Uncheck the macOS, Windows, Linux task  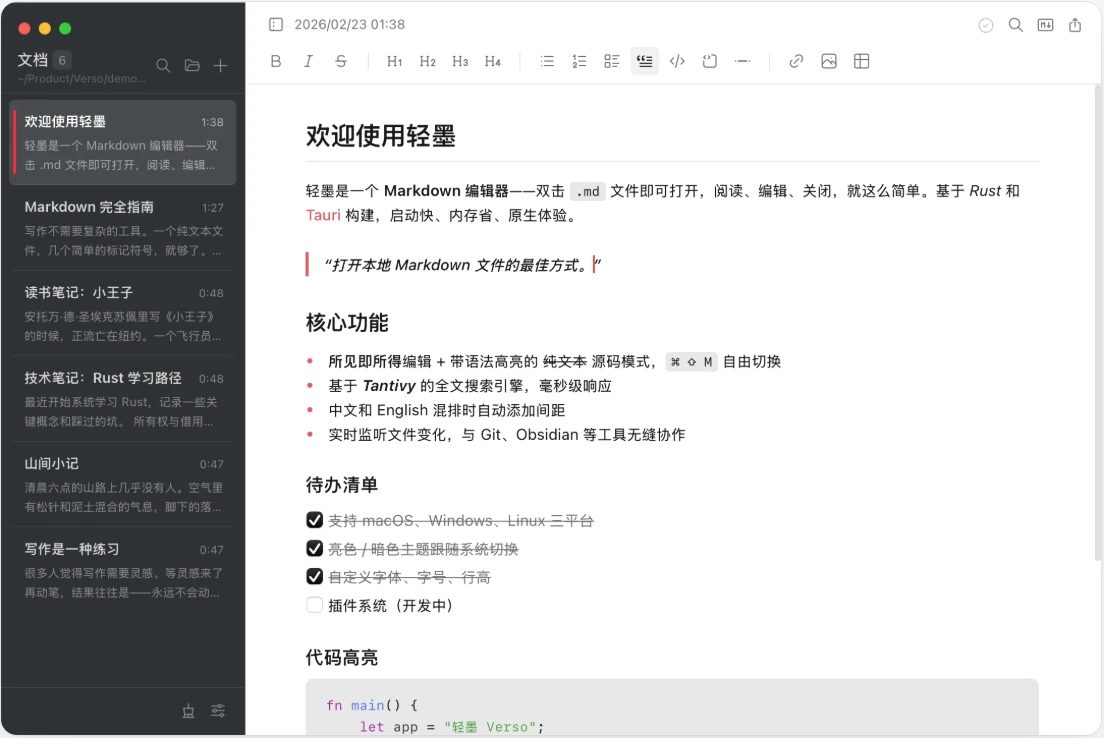[315, 520]
